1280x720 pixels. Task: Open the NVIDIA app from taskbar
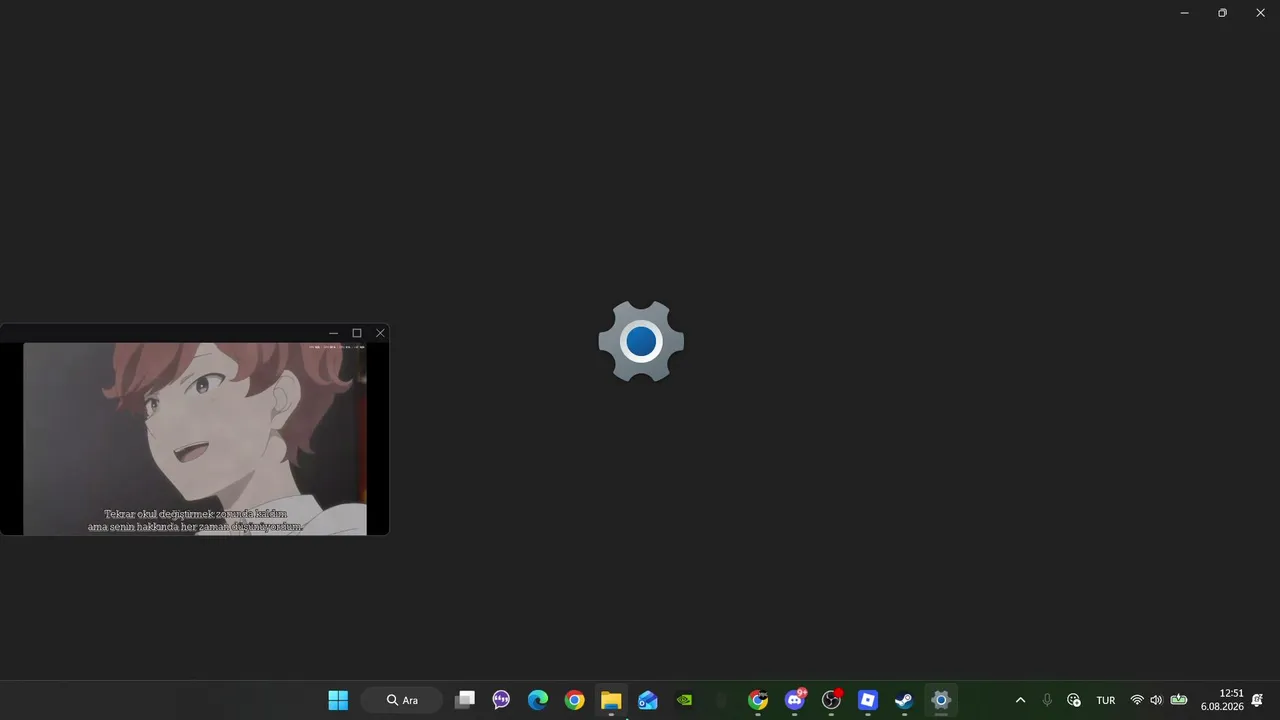[x=684, y=700]
